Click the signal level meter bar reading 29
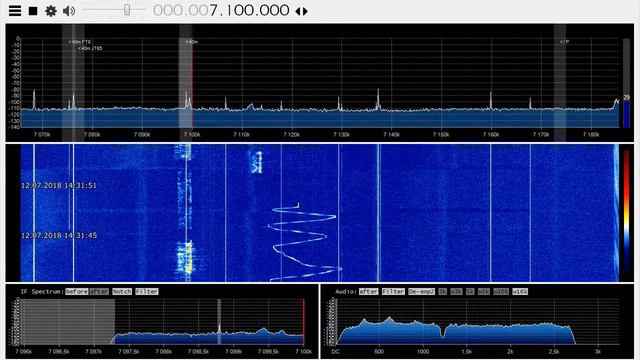640x360 pixels. click(x=627, y=83)
